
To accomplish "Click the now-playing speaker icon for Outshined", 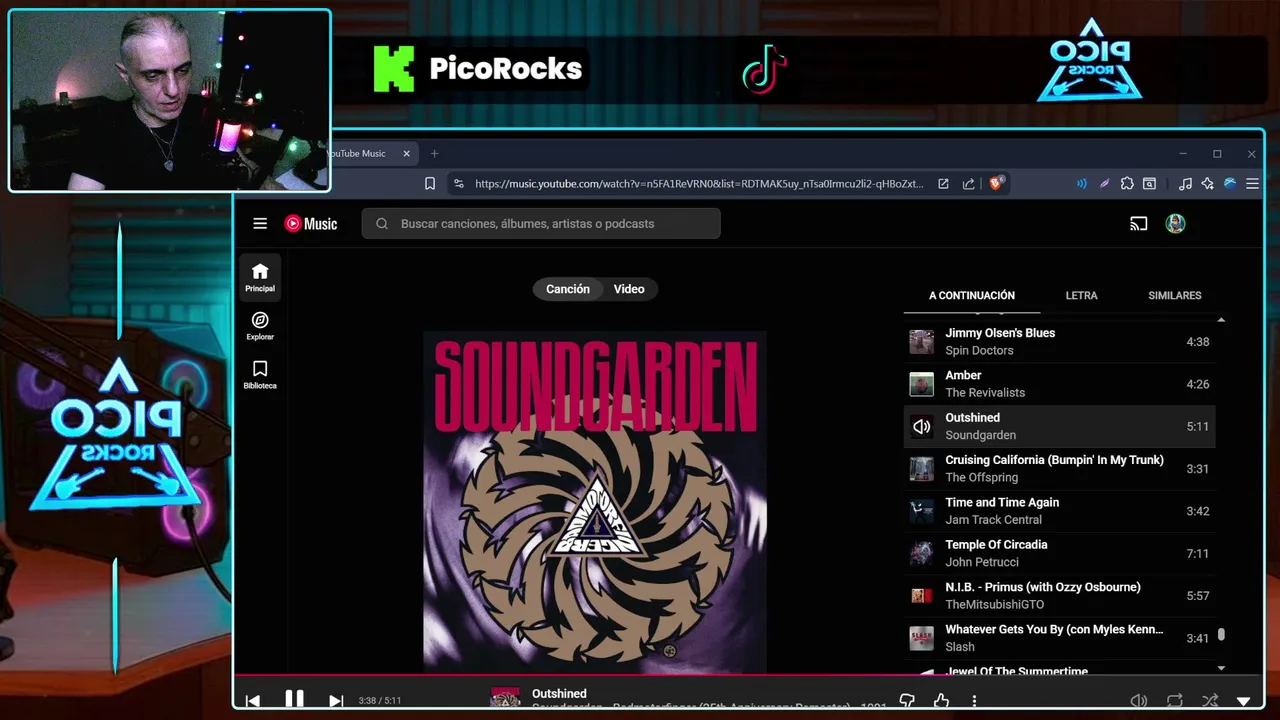I will point(921,427).
